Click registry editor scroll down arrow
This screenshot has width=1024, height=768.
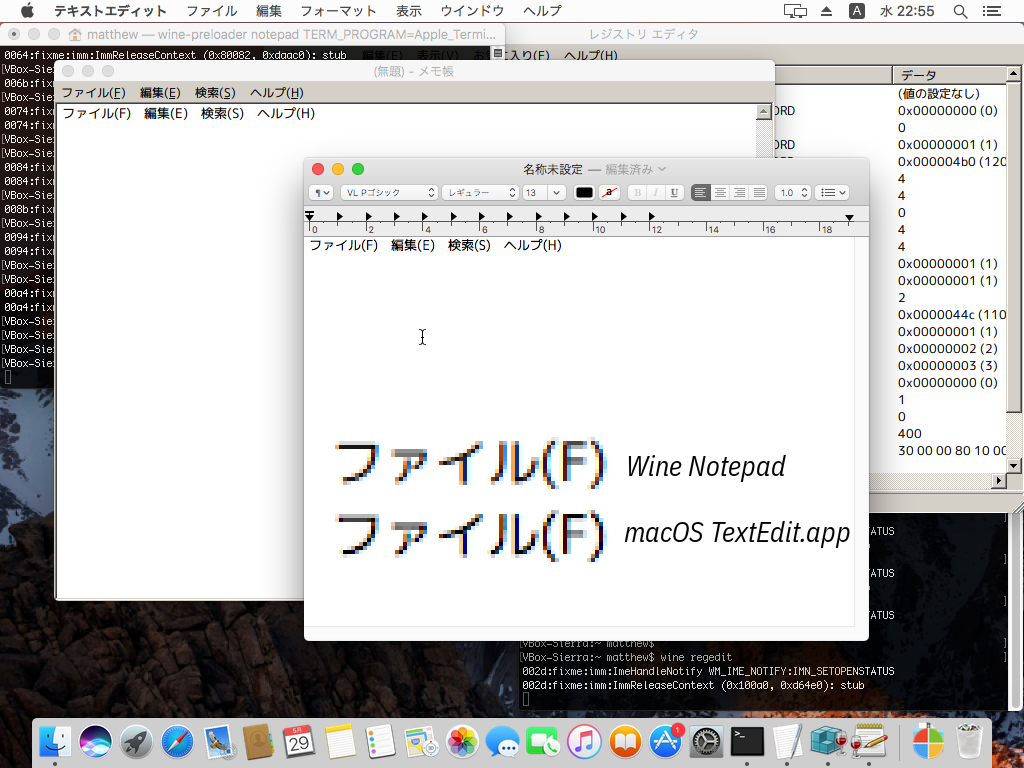pos(1014,466)
